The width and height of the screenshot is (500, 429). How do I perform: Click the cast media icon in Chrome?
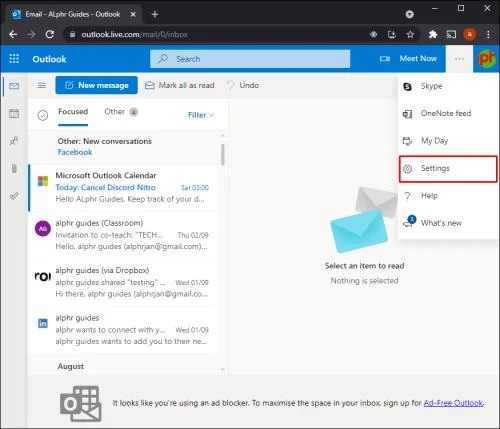(x=451, y=34)
